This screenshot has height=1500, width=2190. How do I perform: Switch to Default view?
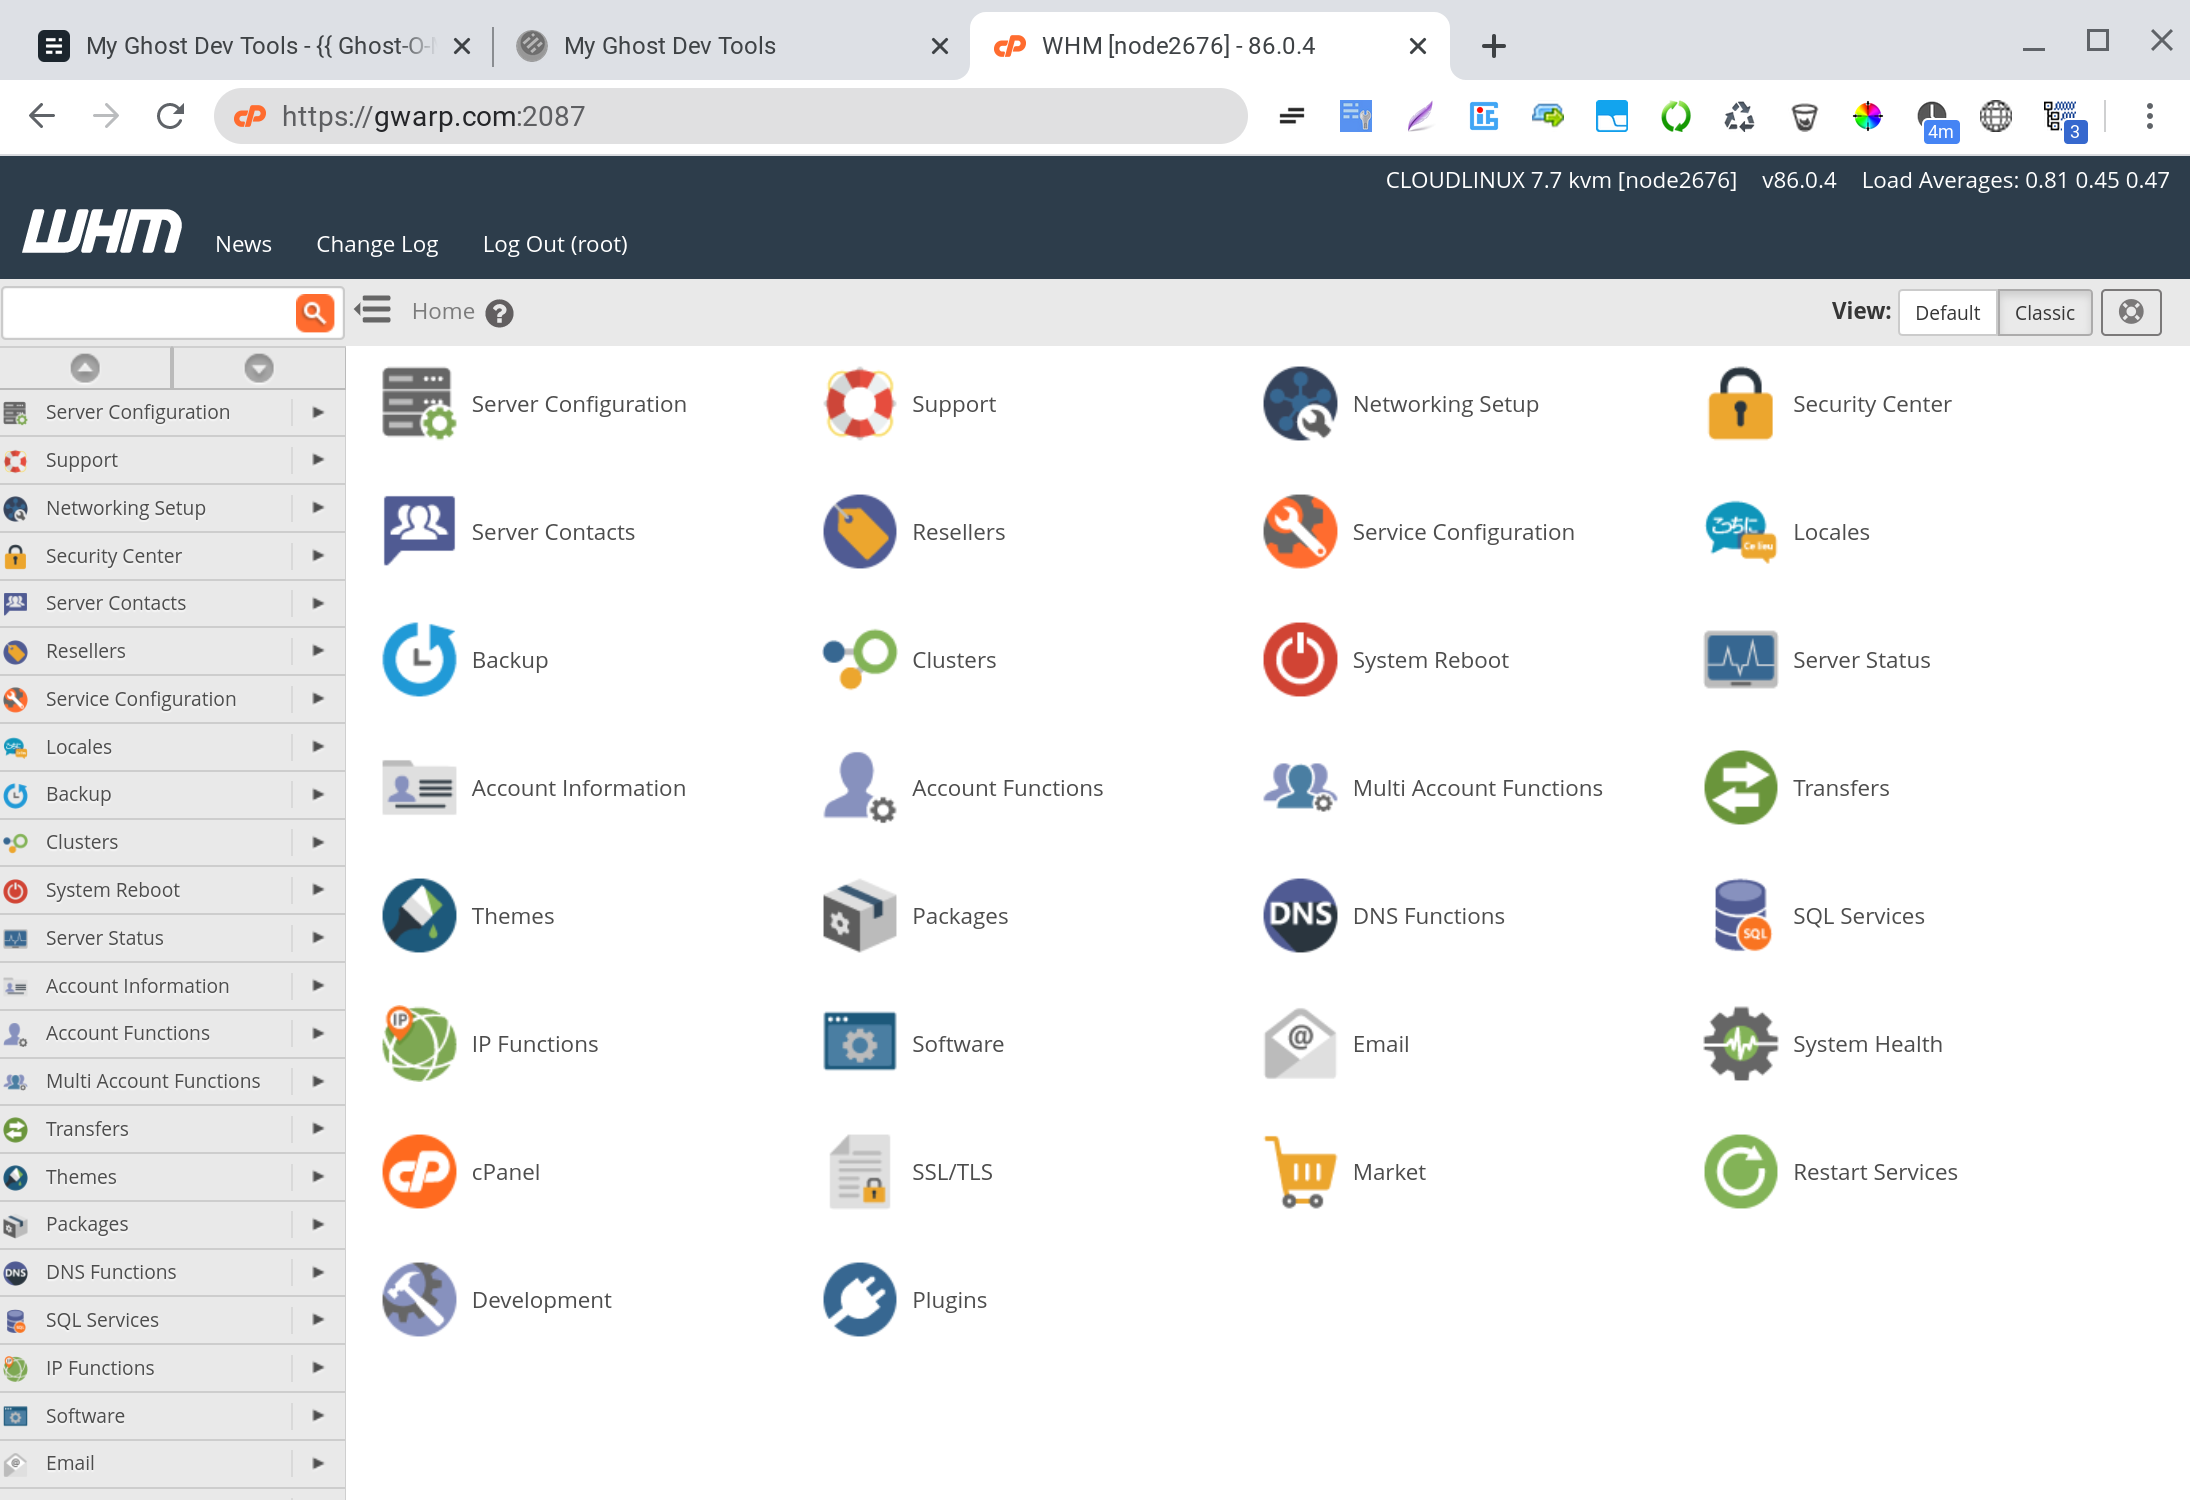(x=1947, y=313)
